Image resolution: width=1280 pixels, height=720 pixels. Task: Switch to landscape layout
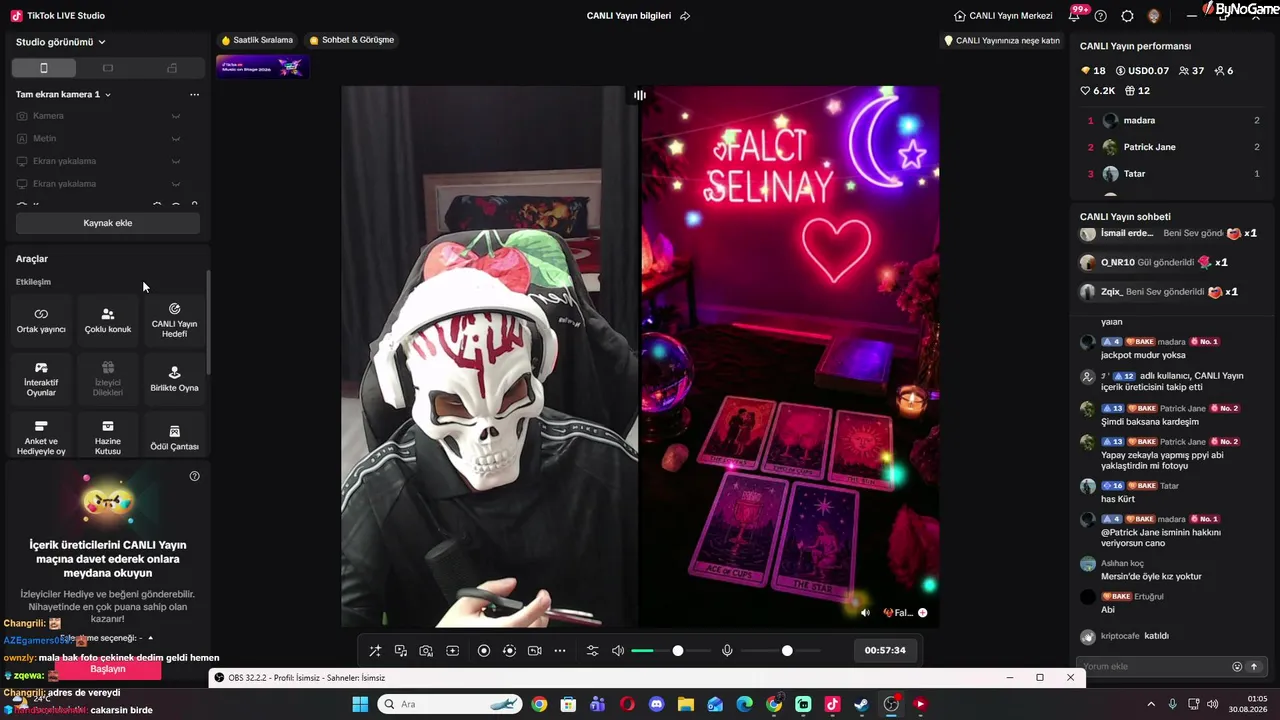coord(108,68)
